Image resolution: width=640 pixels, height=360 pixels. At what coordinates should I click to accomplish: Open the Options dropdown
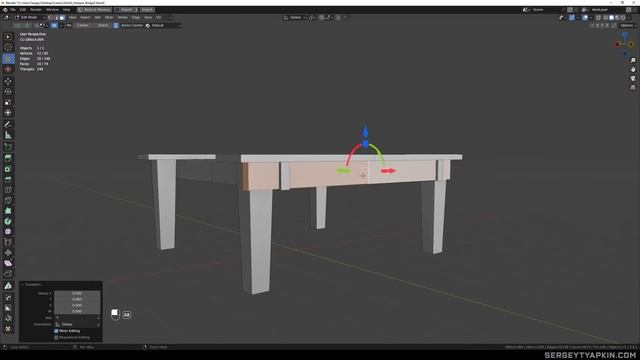[x=628, y=25]
